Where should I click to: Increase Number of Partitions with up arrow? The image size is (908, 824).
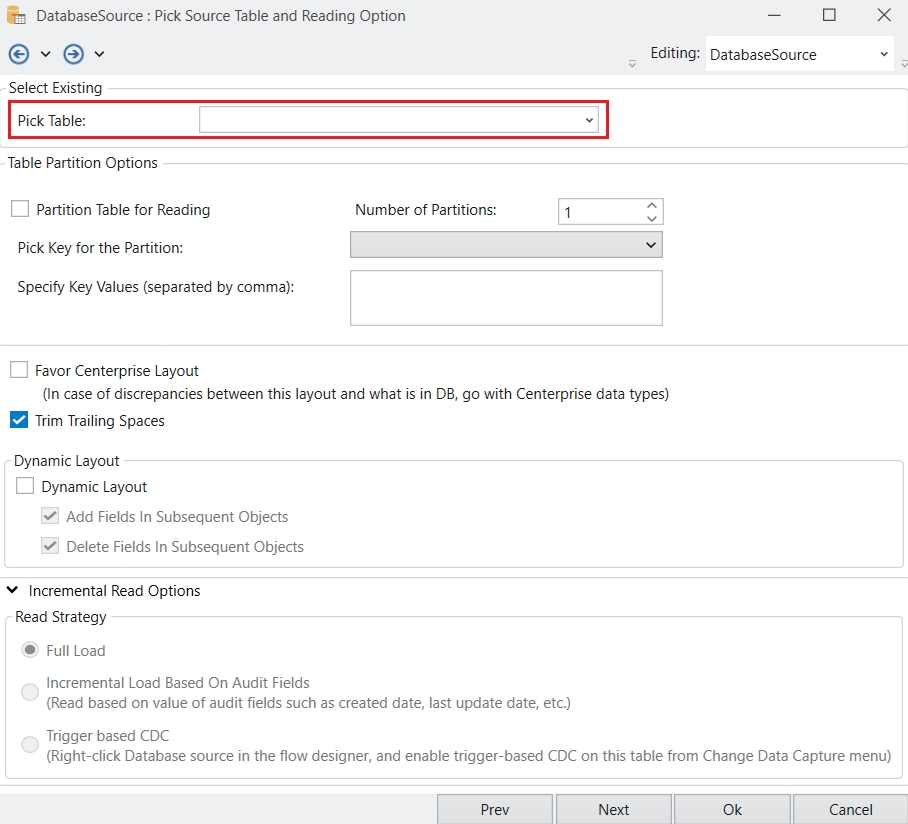652,205
